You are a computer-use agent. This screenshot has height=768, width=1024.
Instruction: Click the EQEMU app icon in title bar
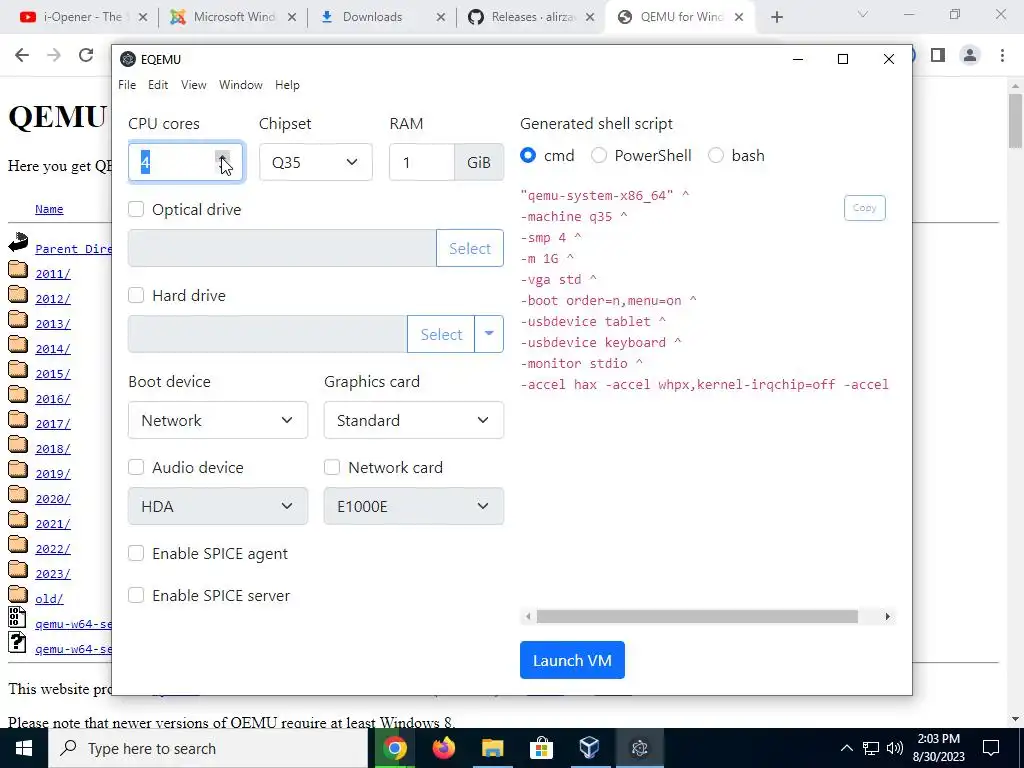coord(128,59)
